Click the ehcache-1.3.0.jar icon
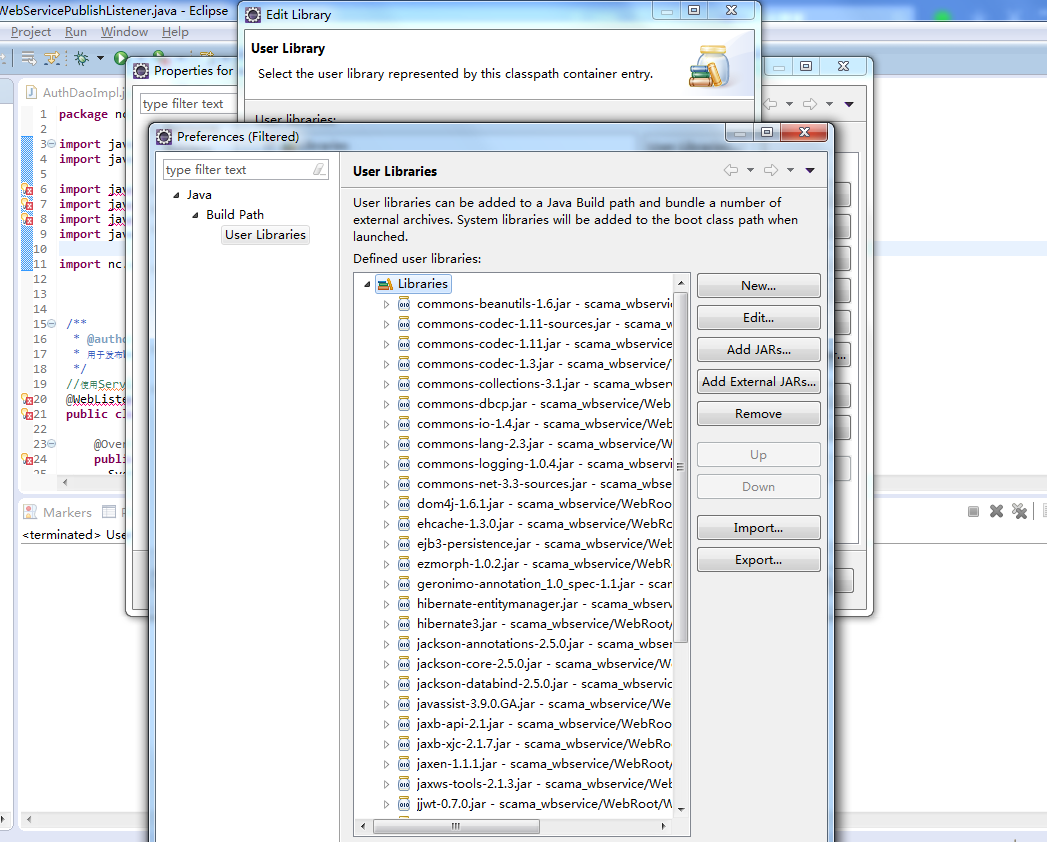The image size is (1047, 842). click(404, 525)
